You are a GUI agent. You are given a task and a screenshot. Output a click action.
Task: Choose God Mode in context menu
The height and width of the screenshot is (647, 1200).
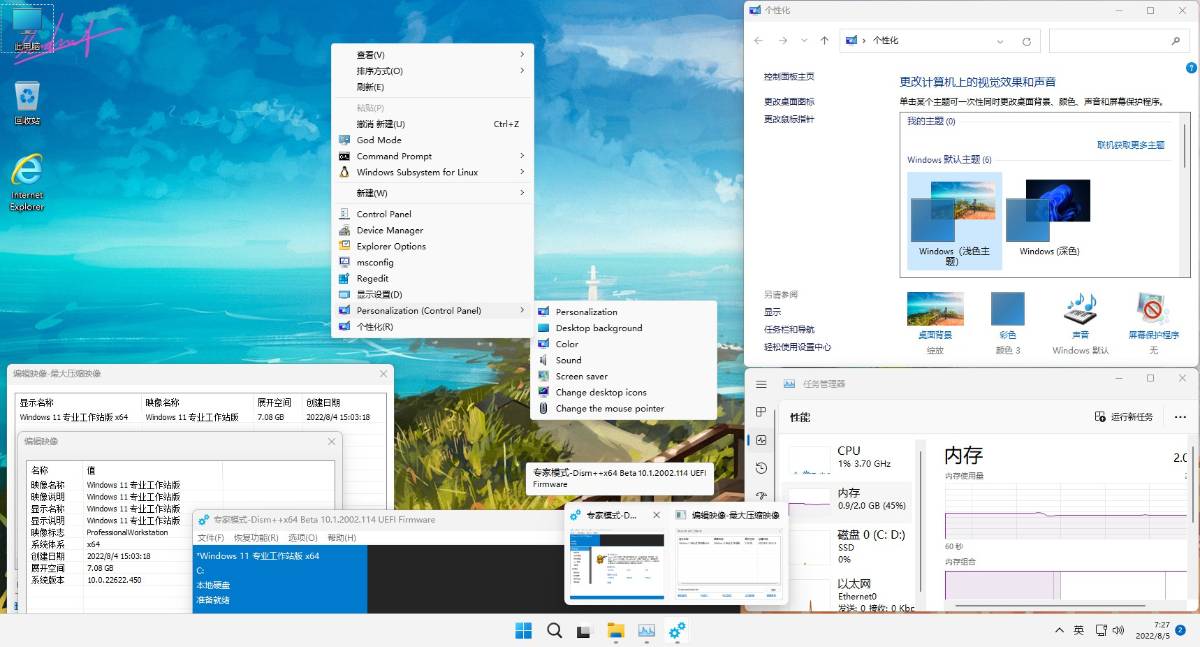click(432, 140)
